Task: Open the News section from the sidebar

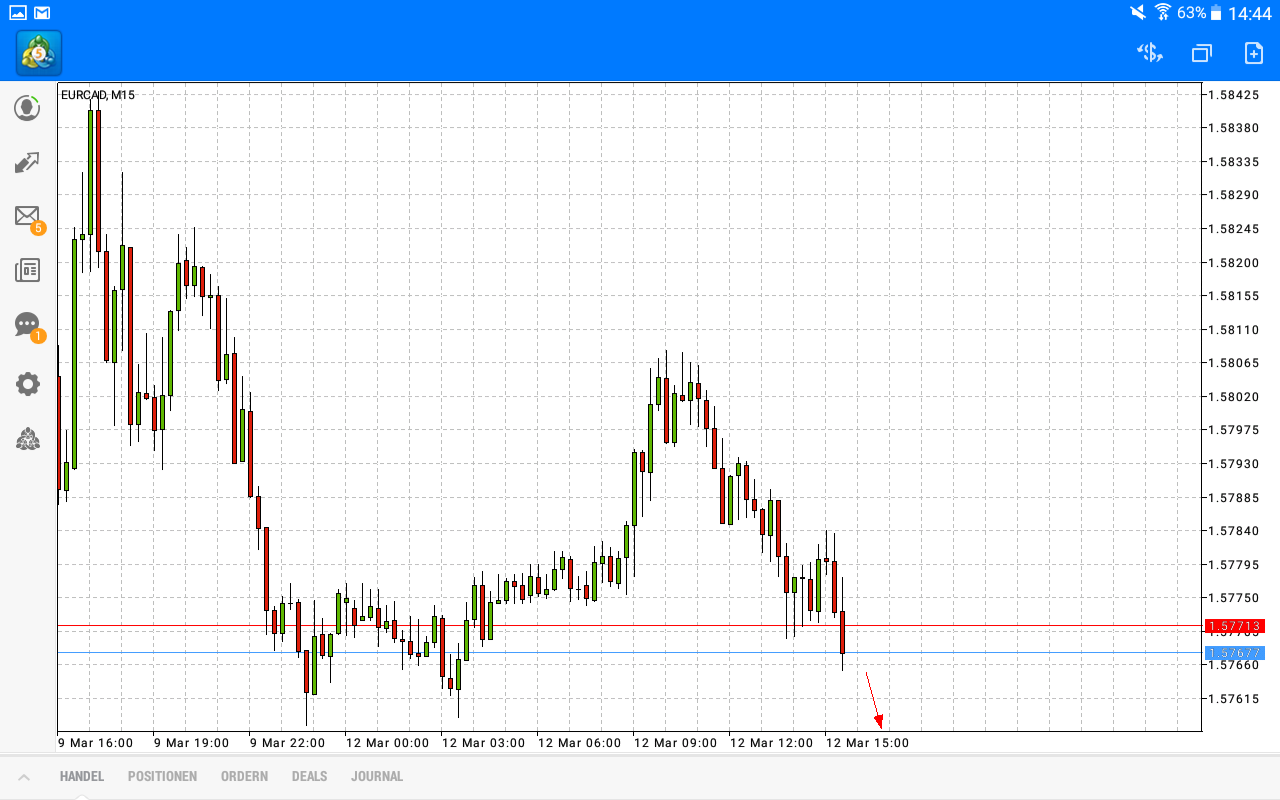Action: (27, 270)
